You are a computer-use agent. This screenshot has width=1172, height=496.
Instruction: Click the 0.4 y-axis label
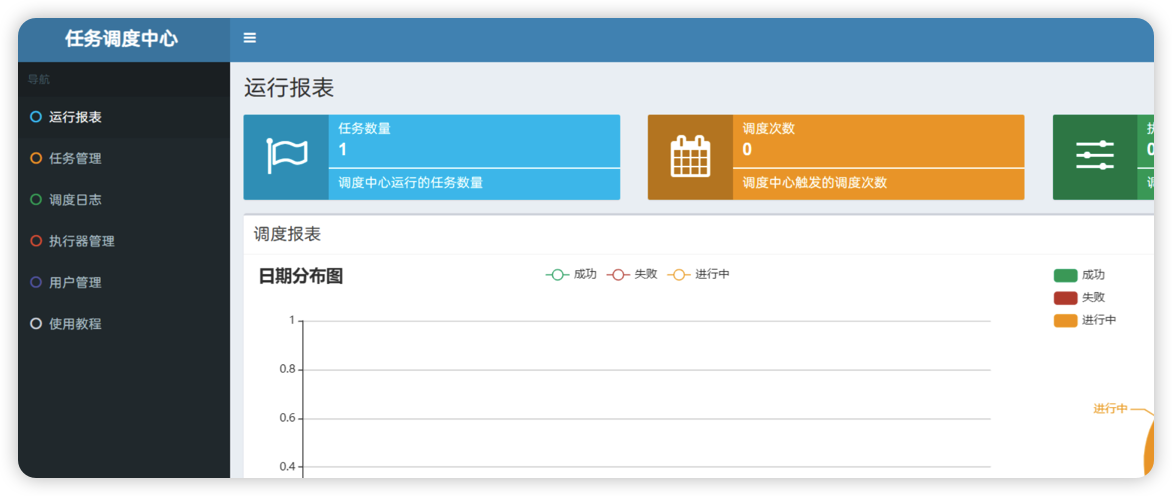point(287,467)
